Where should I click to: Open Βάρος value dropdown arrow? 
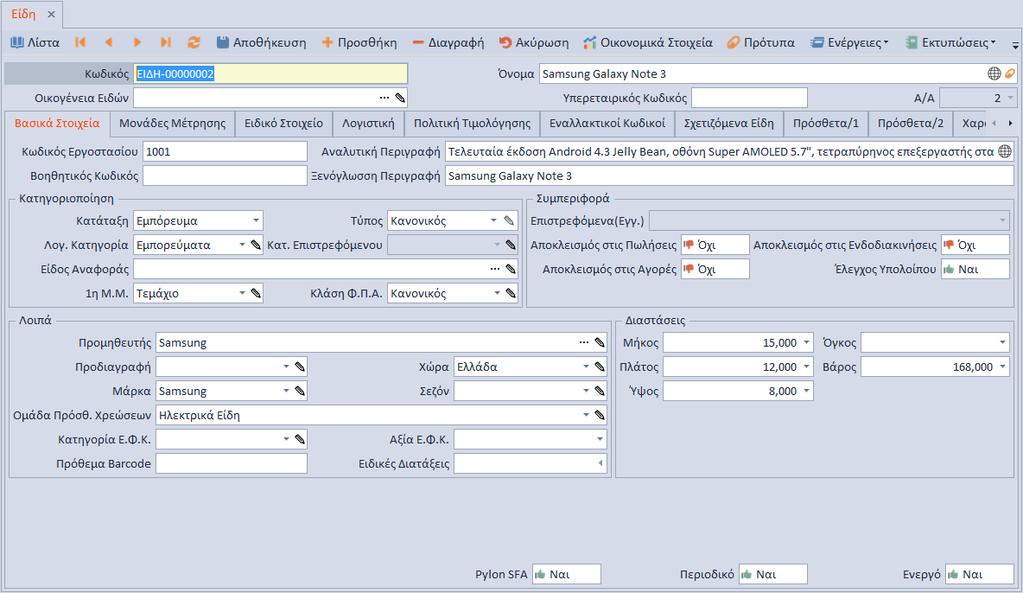(1003, 367)
